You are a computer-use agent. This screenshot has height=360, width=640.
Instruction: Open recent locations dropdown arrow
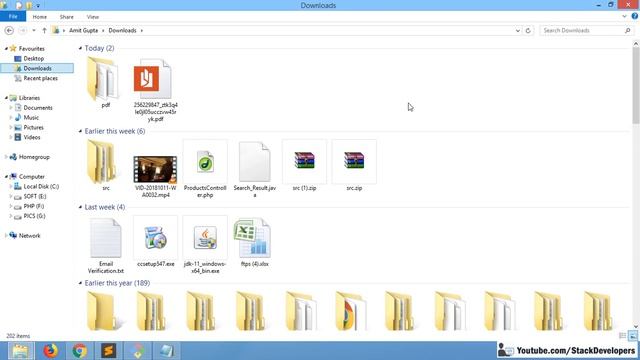pyautogui.click(x=34, y=31)
